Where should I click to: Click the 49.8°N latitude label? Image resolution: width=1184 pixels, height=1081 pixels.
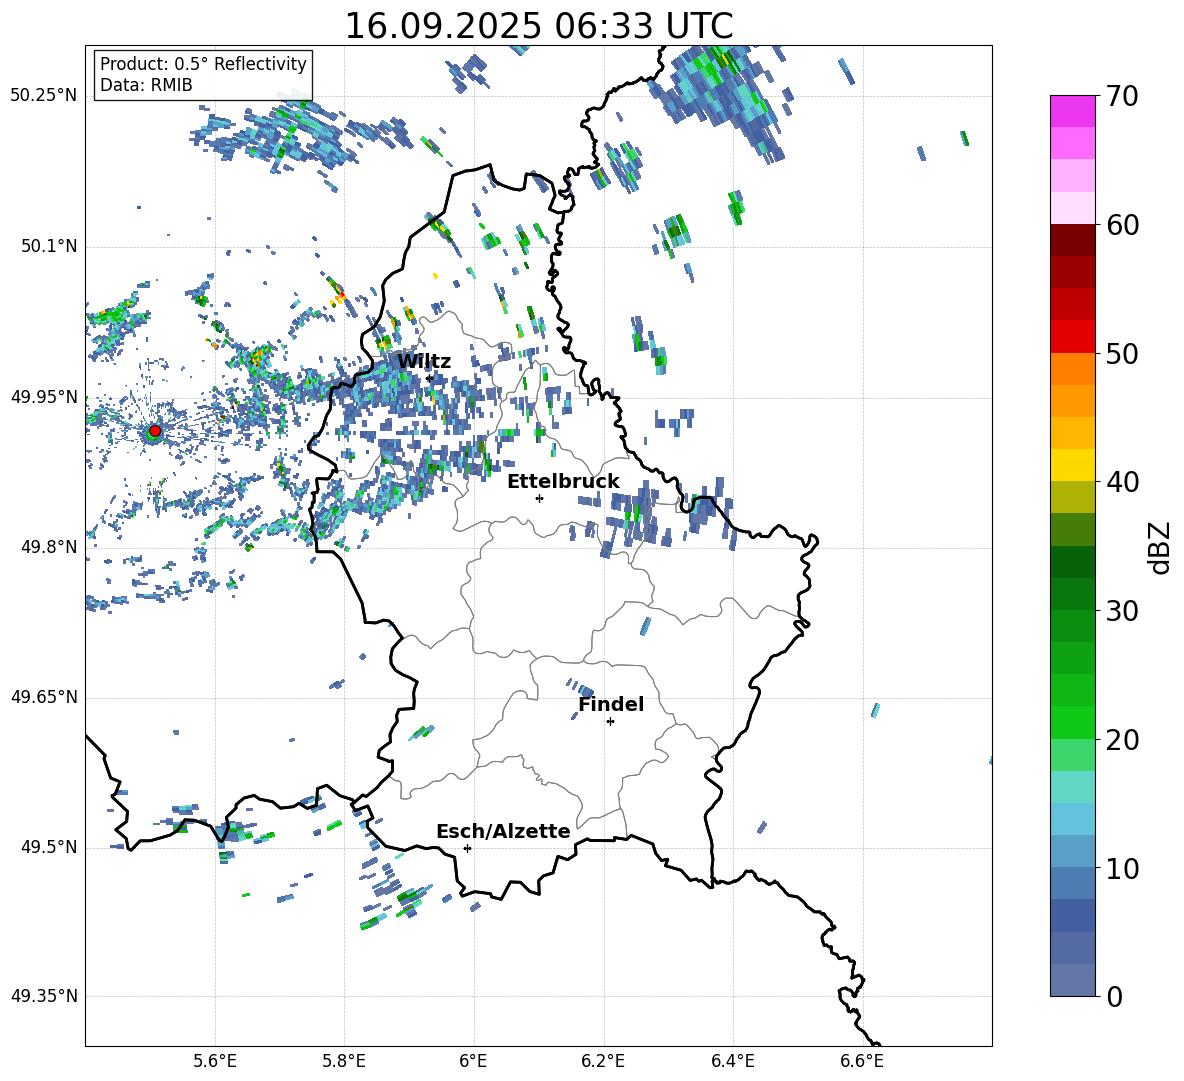tap(49, 547)
